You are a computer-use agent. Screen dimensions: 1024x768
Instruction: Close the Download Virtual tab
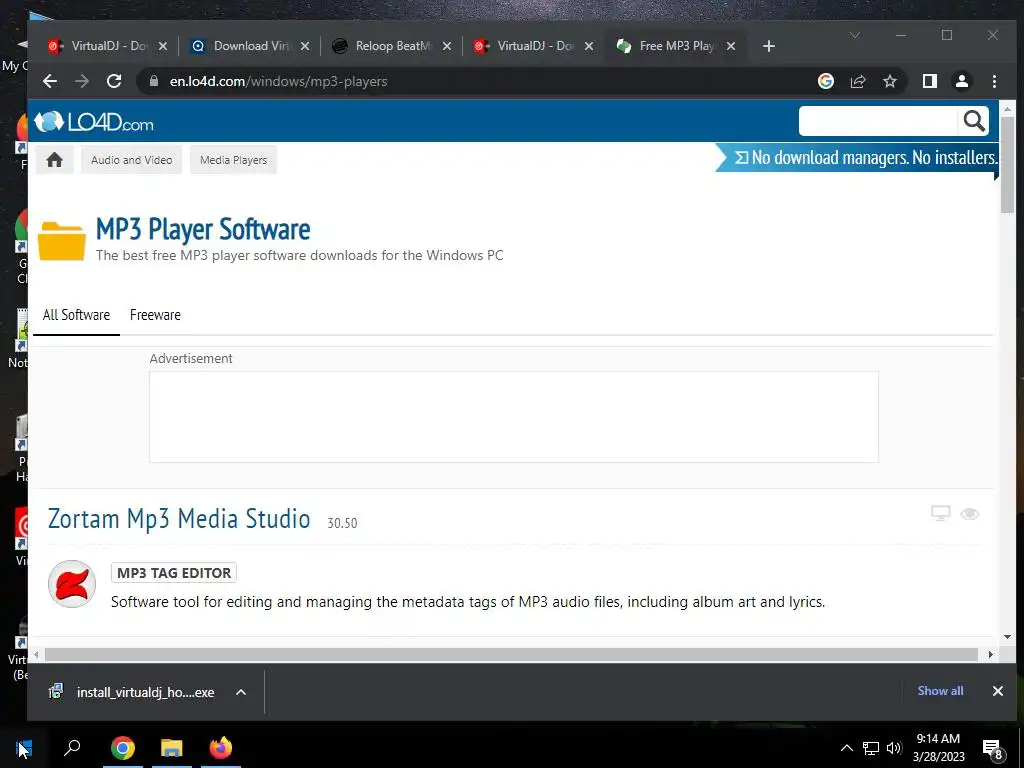tap(305, 46)
